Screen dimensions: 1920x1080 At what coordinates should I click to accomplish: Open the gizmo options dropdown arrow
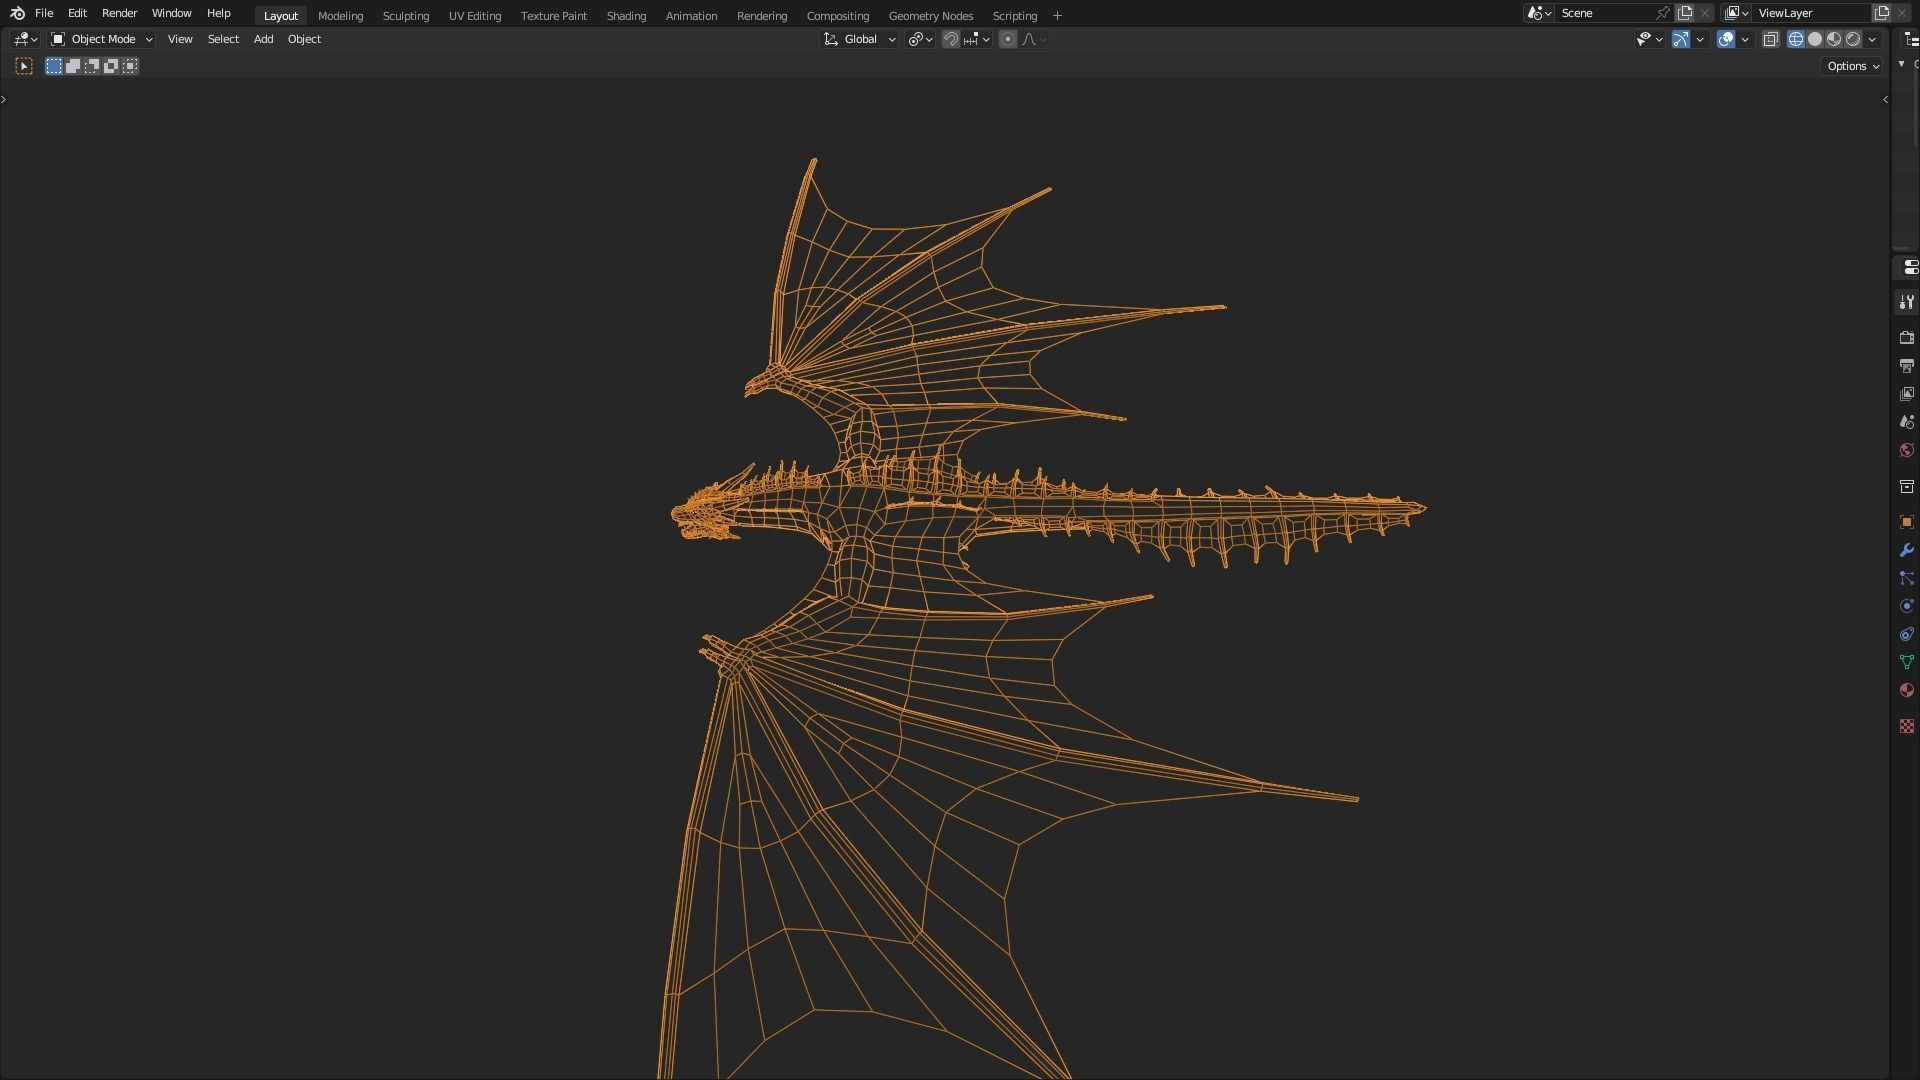1700,39
